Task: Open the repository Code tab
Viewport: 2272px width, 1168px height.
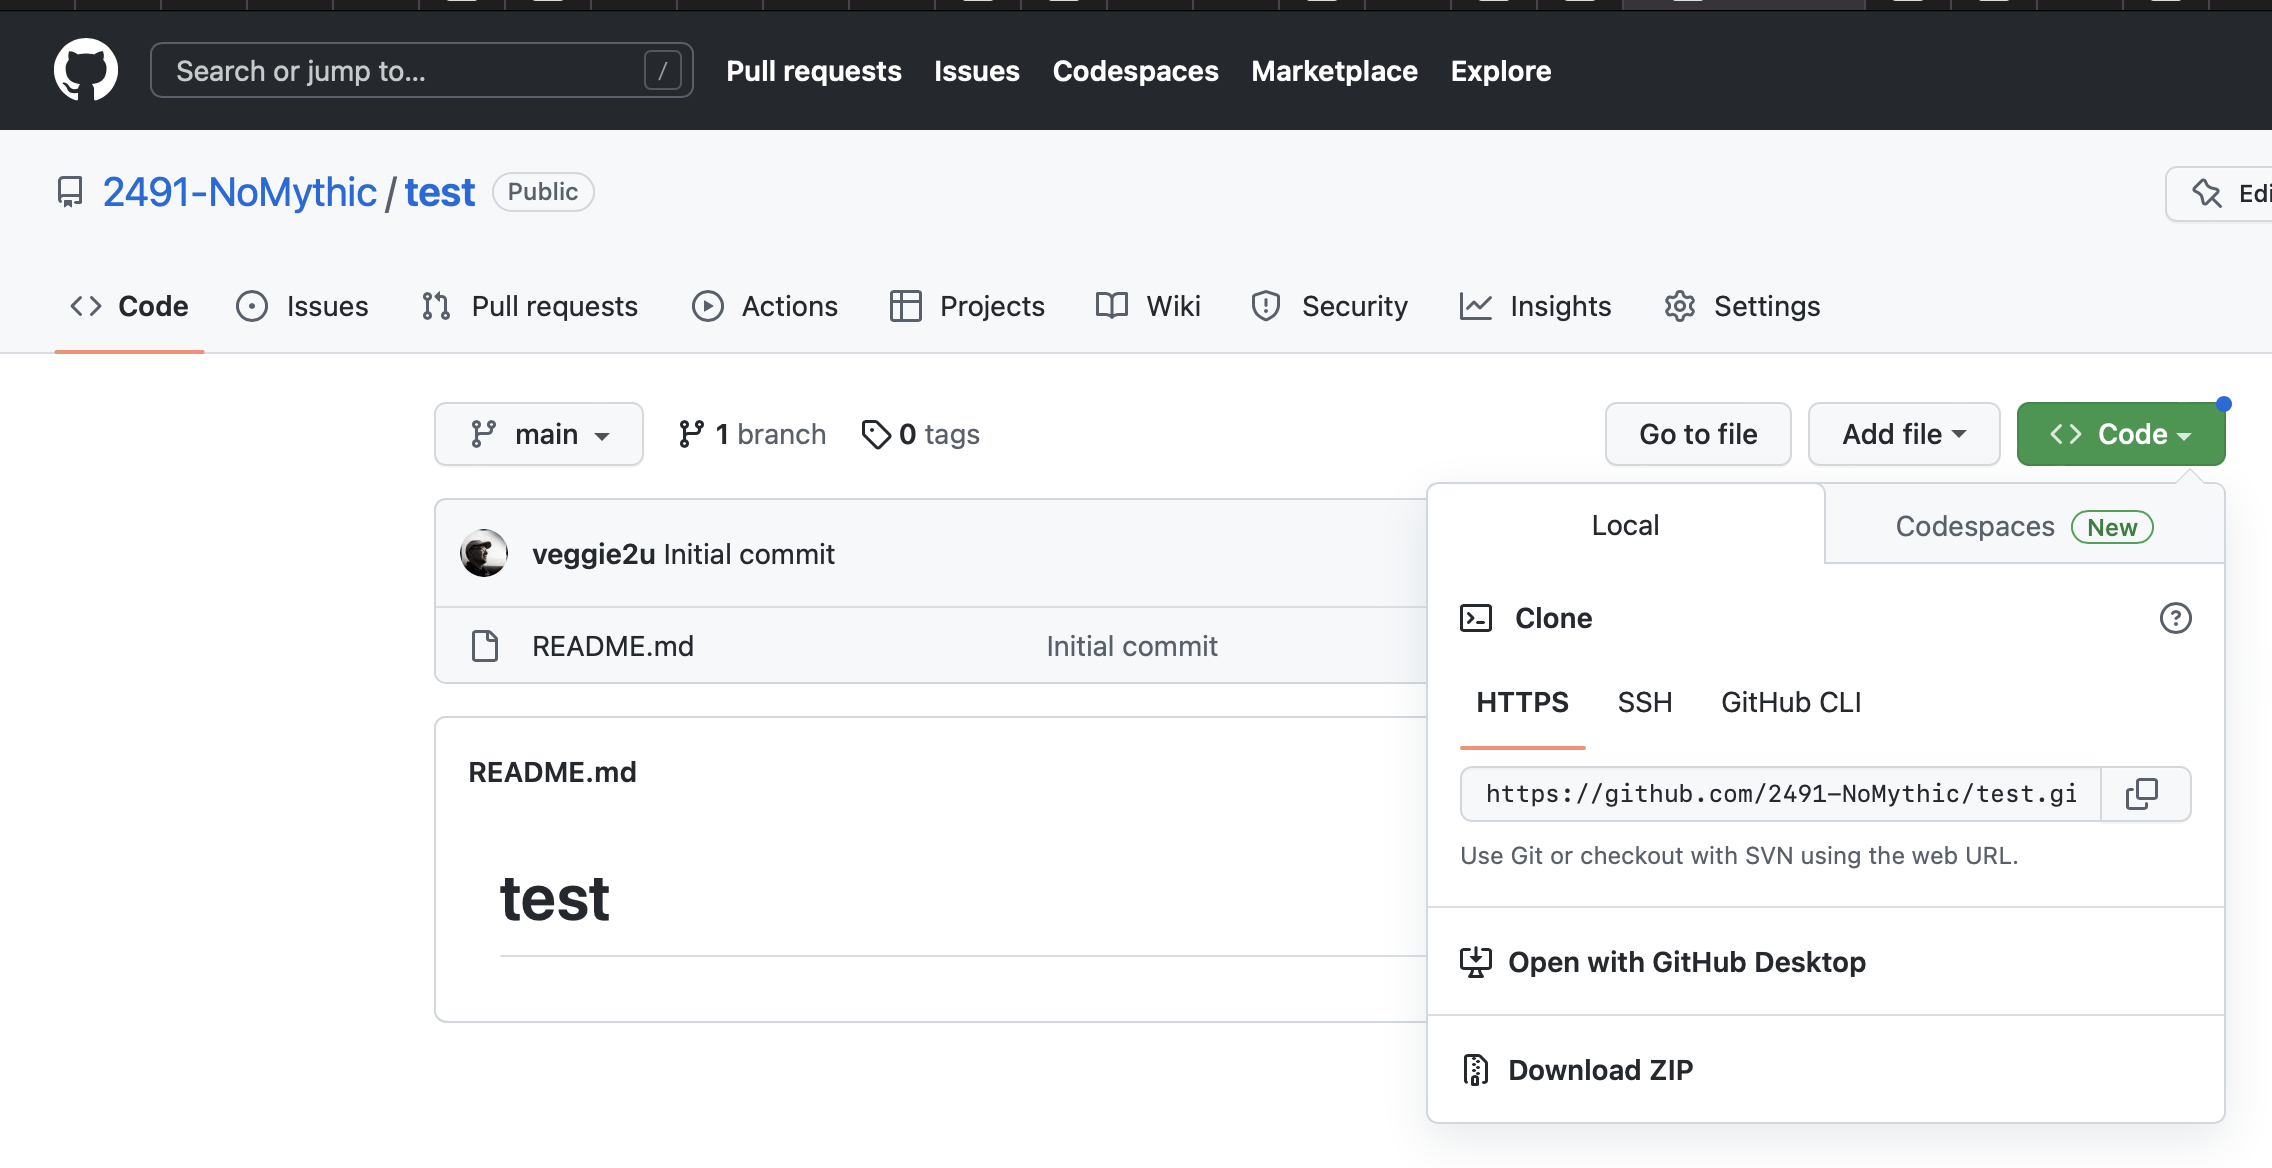Action: (x=129, y=306)
